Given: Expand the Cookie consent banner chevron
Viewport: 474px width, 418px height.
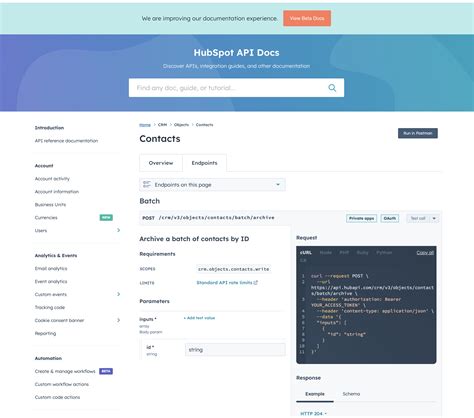Looking at the screenshot, I should [x=118, y=320].
